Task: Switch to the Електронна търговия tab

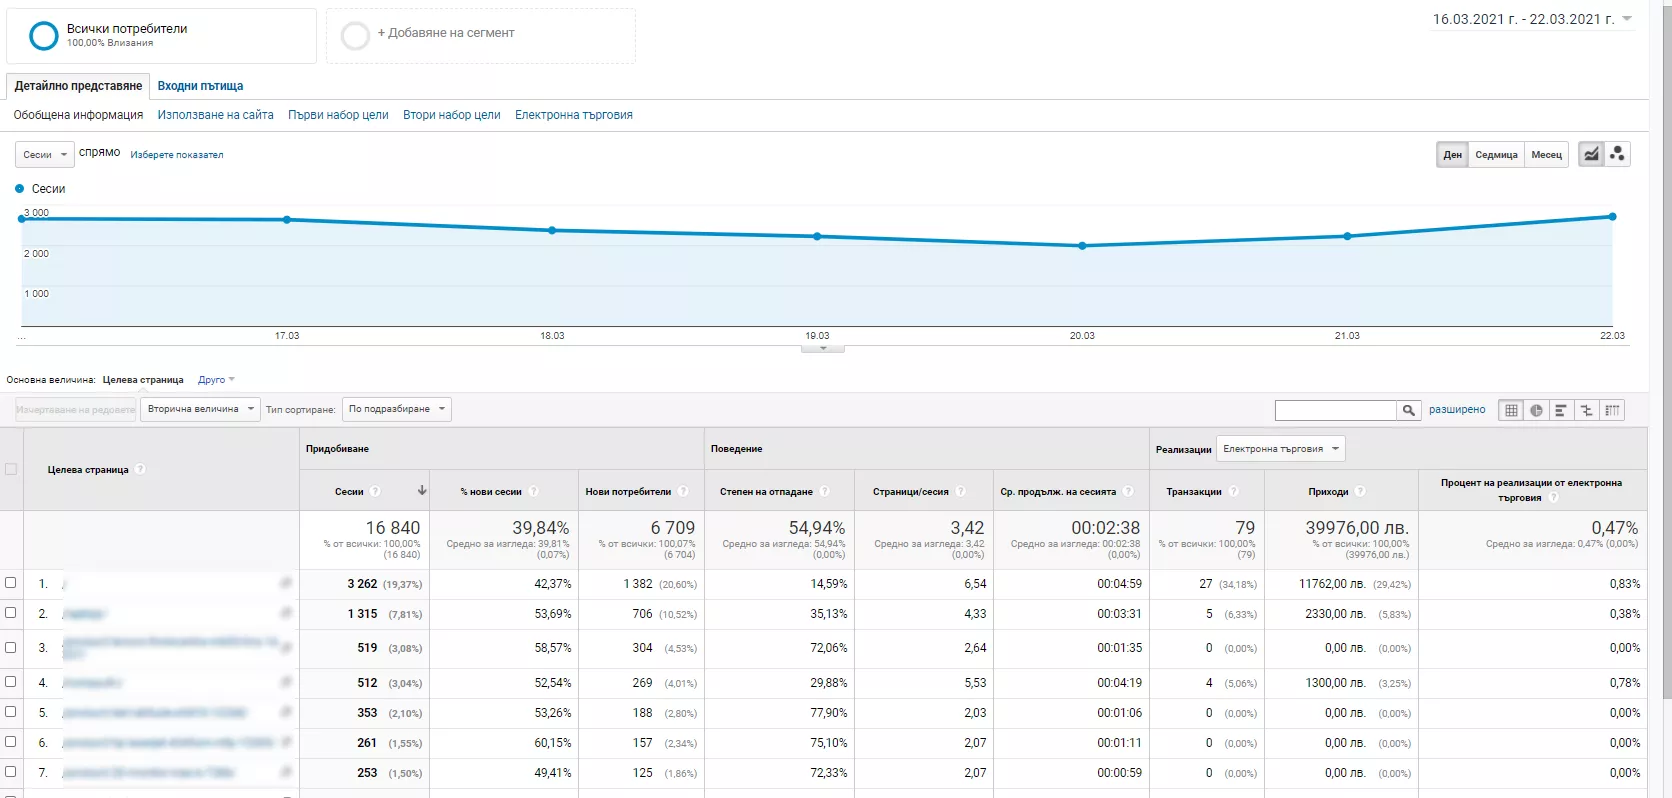Action: 574,115
